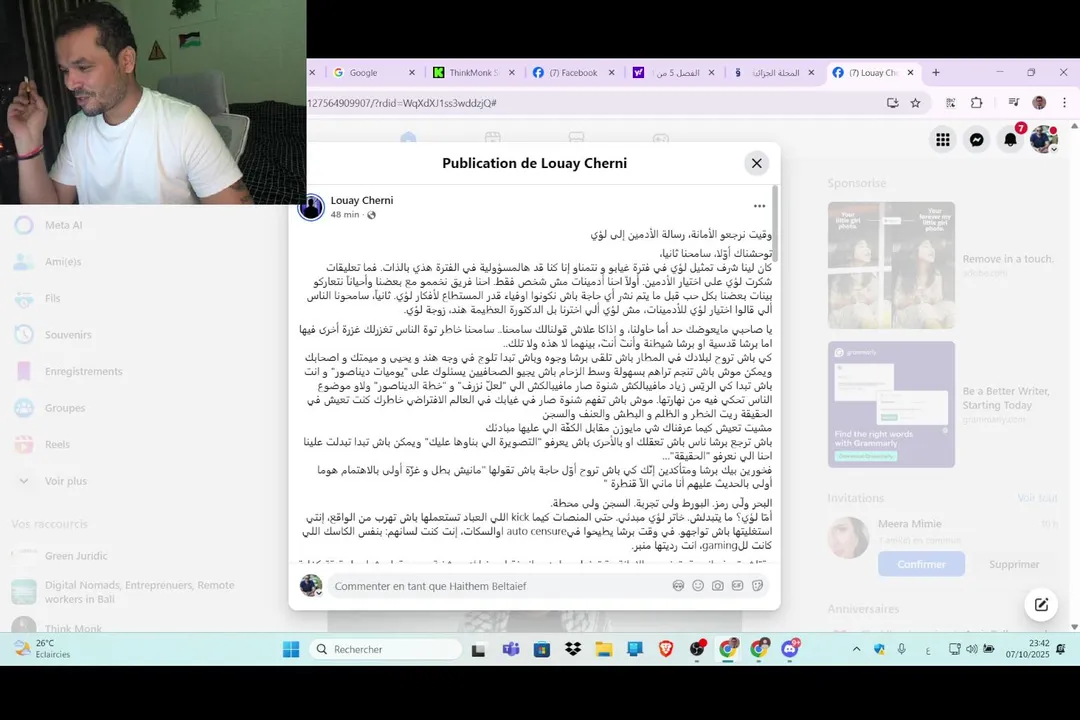Image resolution: width=1080 pixels, height=720 pixels.
Task: Open Messenger from the top bar
Action: (976, 140)
